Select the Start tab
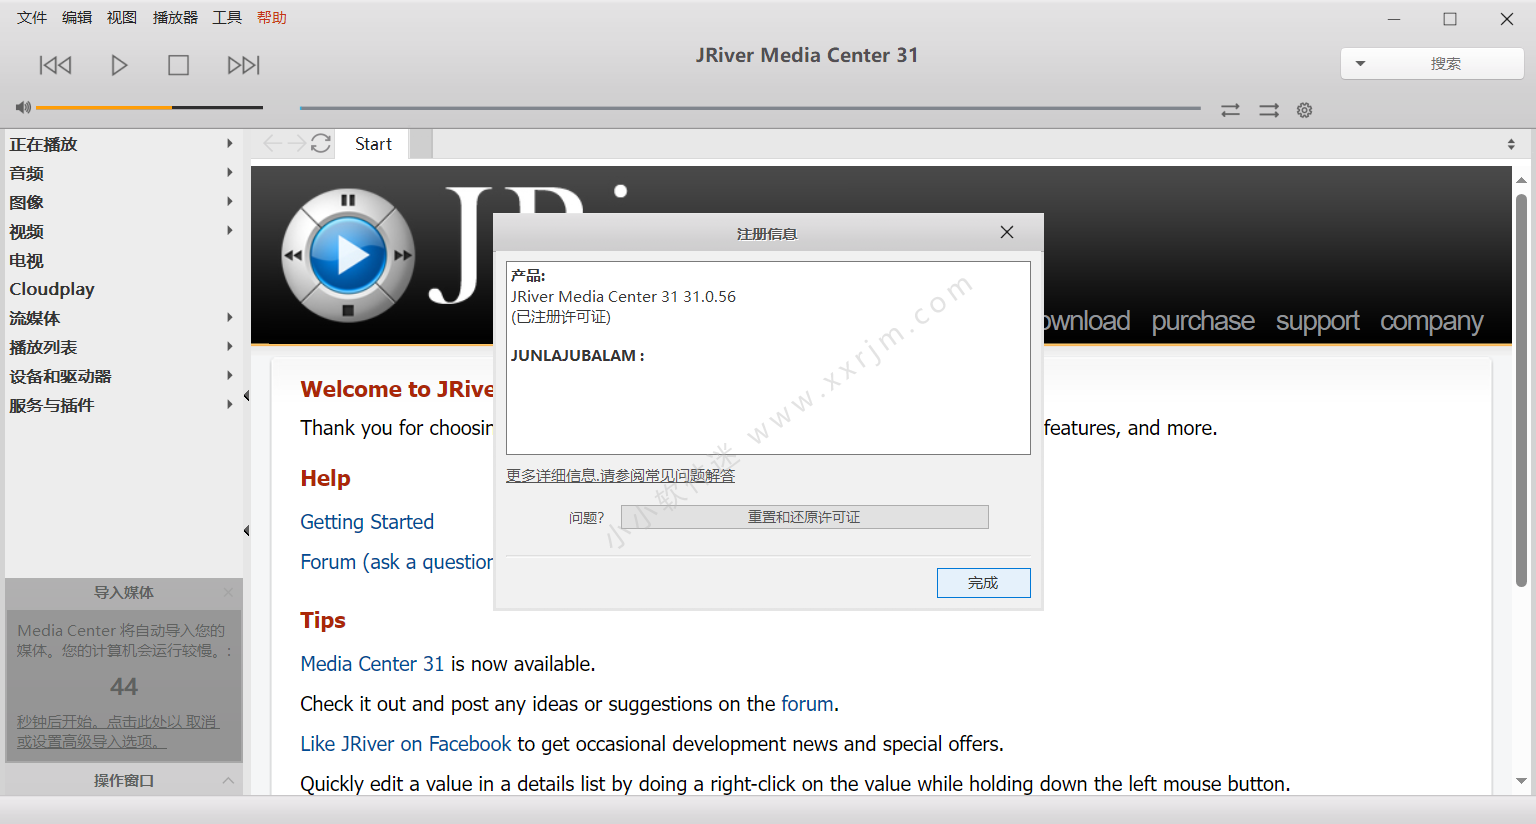 point(373,144)
